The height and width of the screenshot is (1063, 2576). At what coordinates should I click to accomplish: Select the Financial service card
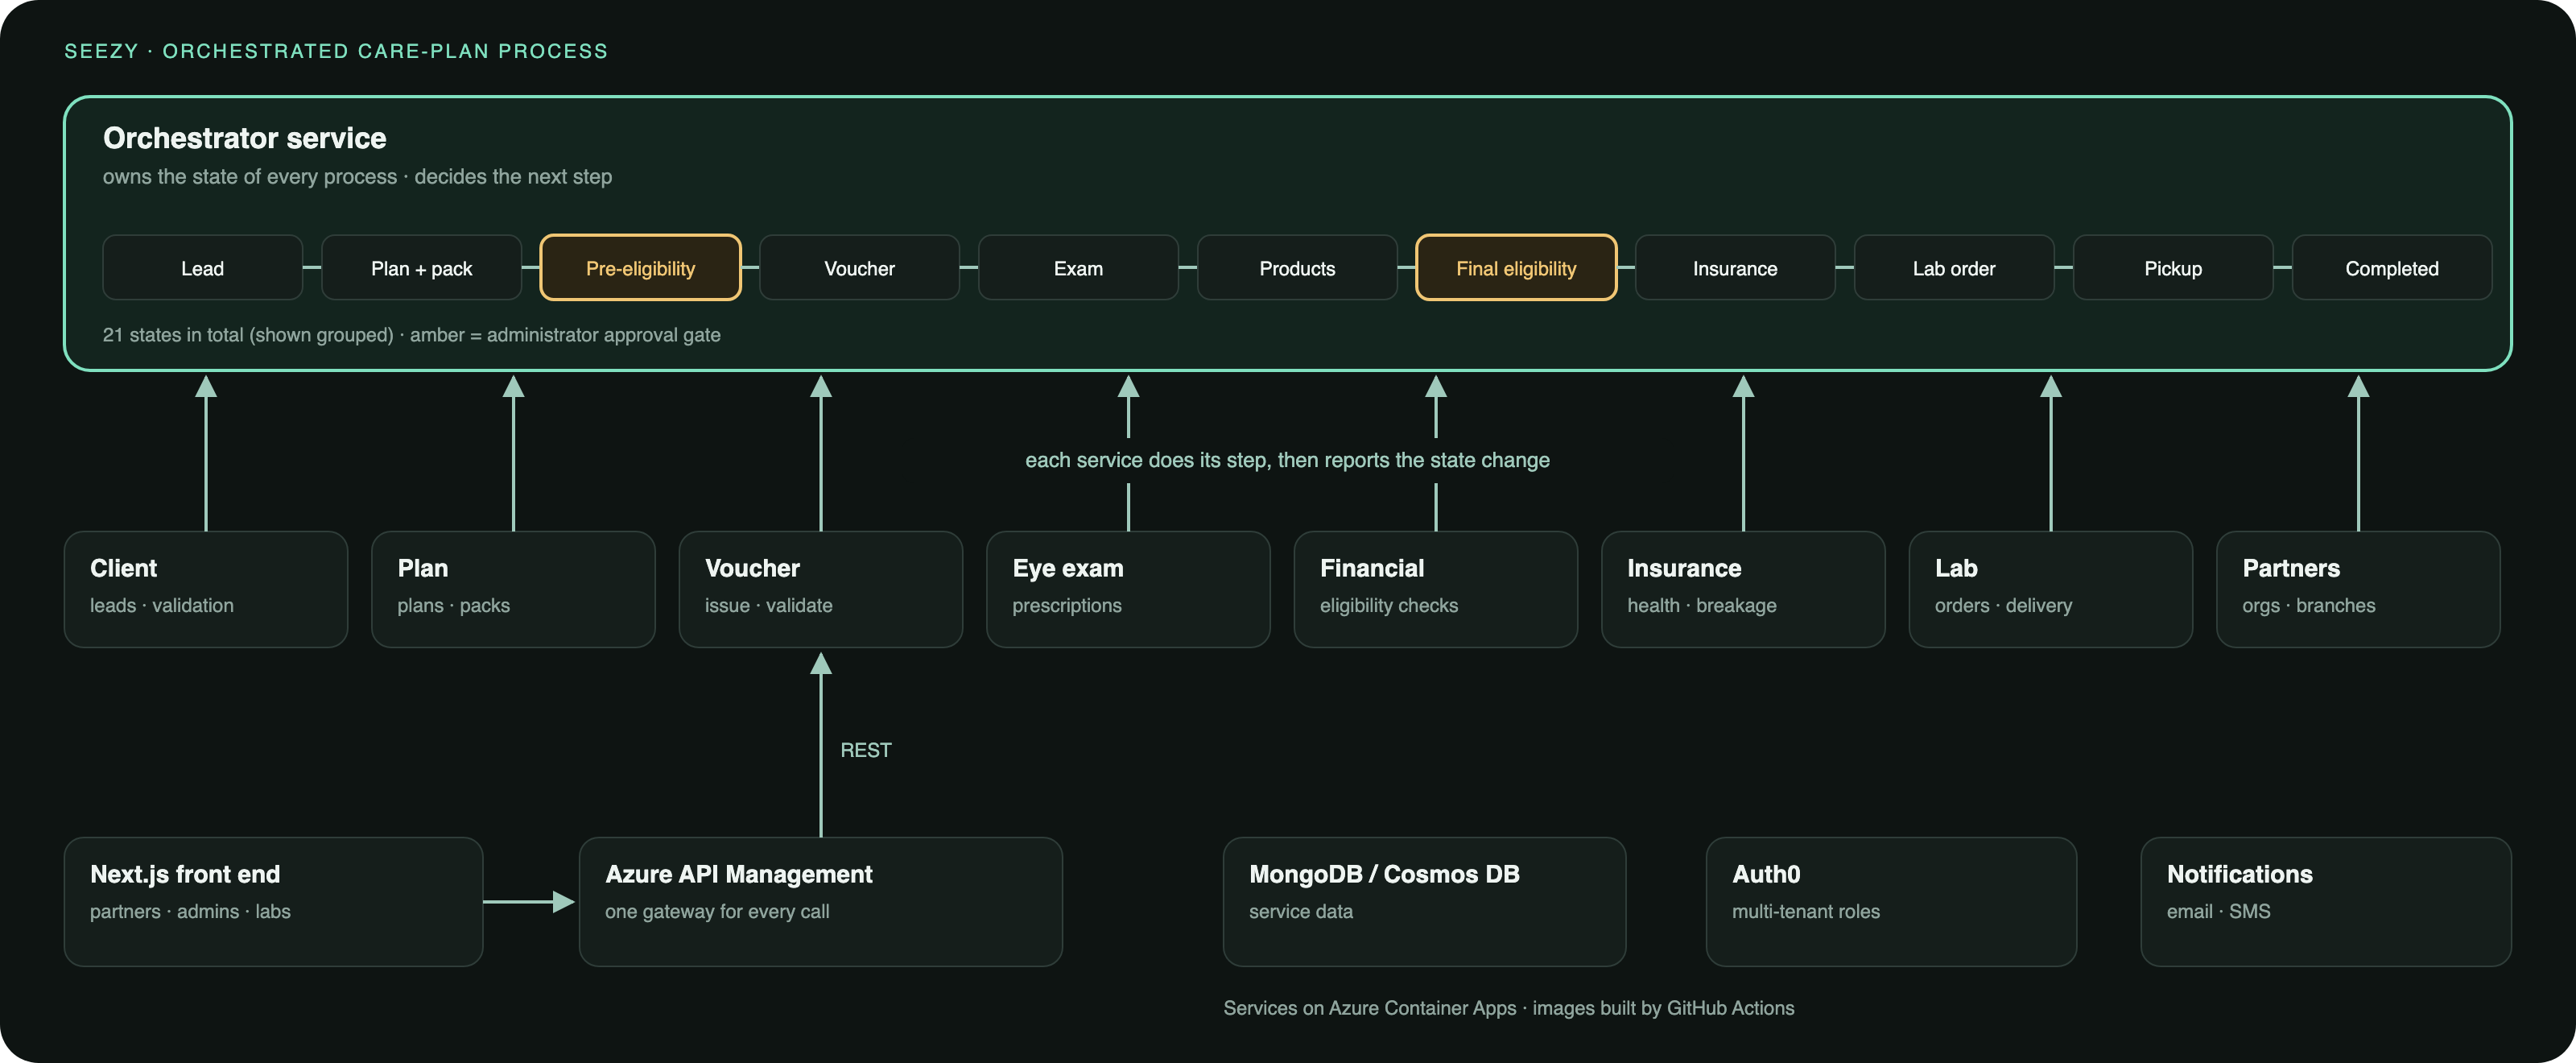(1436, 589)
